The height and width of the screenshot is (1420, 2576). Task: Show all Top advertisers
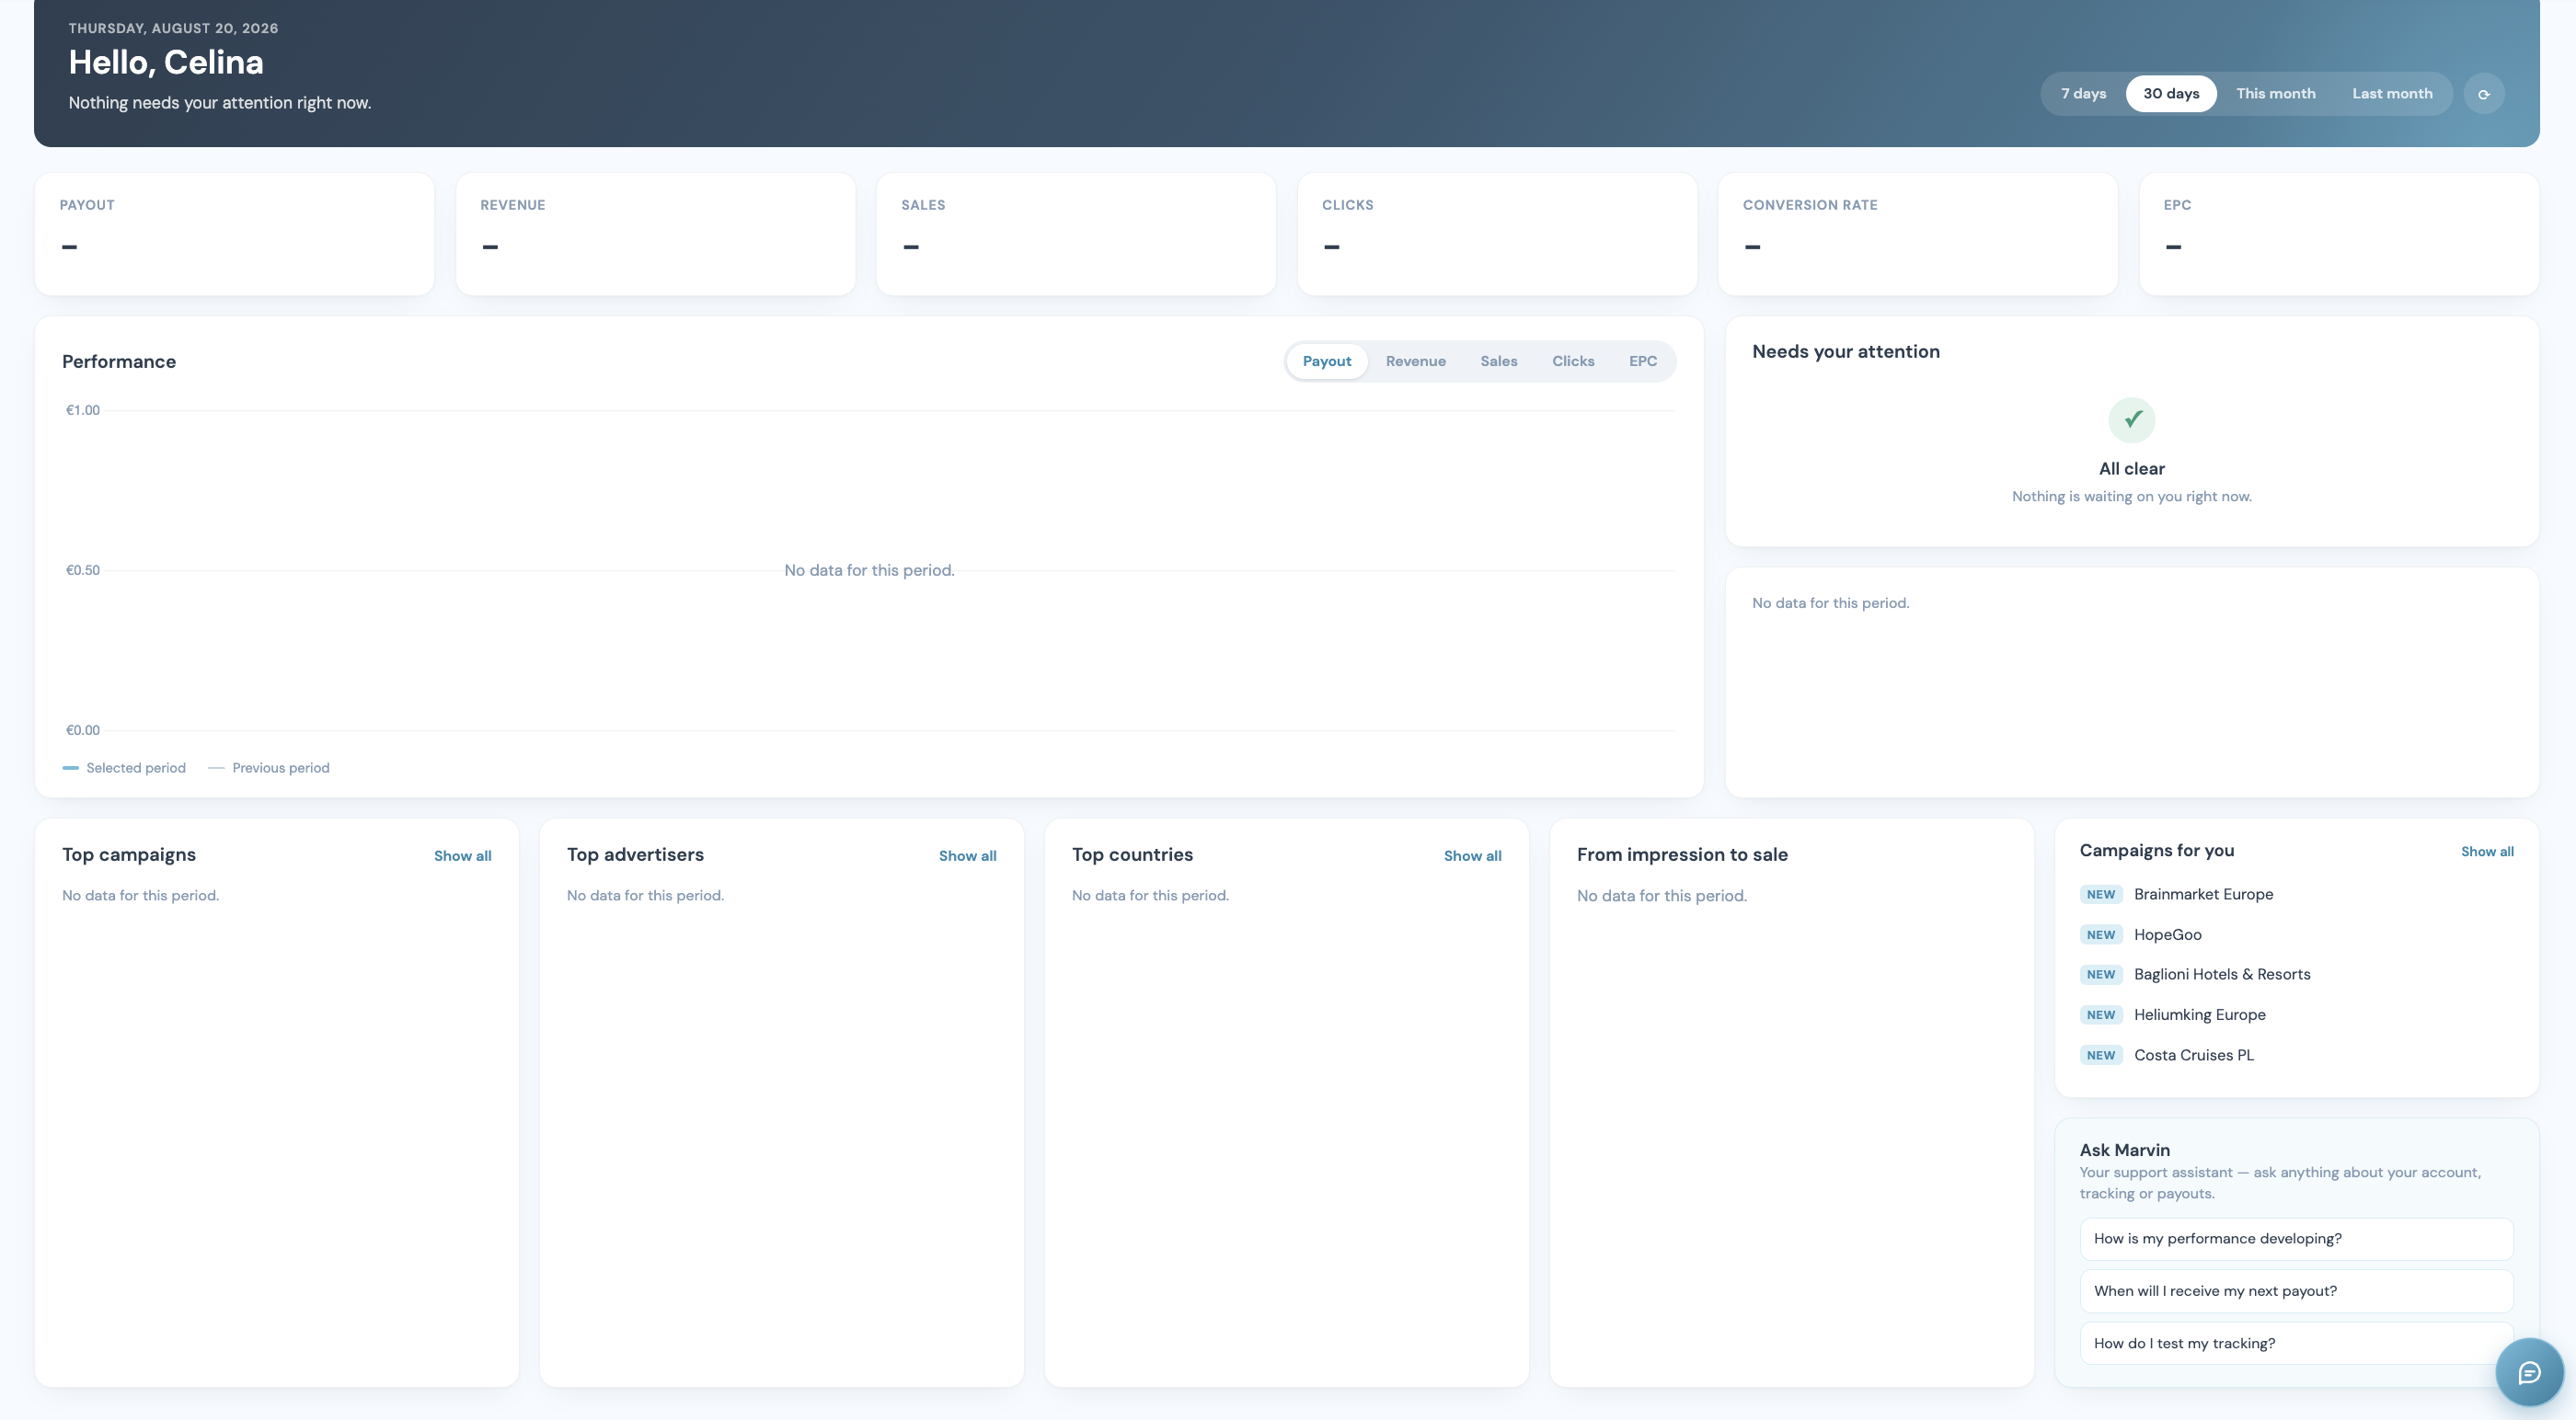tap(967, 856)
